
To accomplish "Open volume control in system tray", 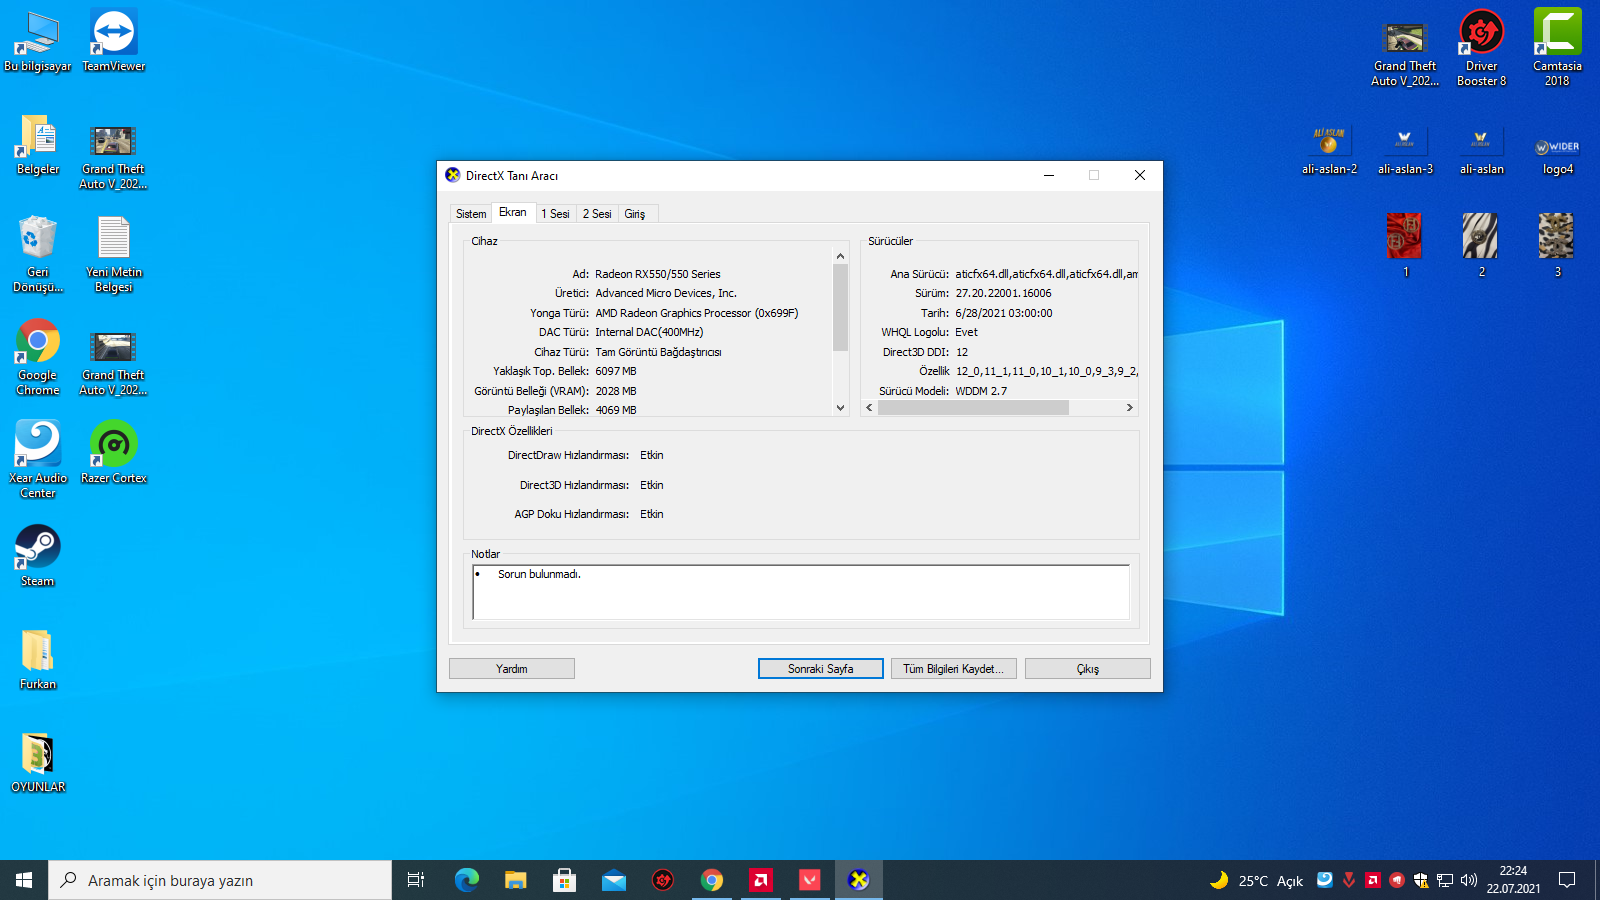I will (1469, 880).
